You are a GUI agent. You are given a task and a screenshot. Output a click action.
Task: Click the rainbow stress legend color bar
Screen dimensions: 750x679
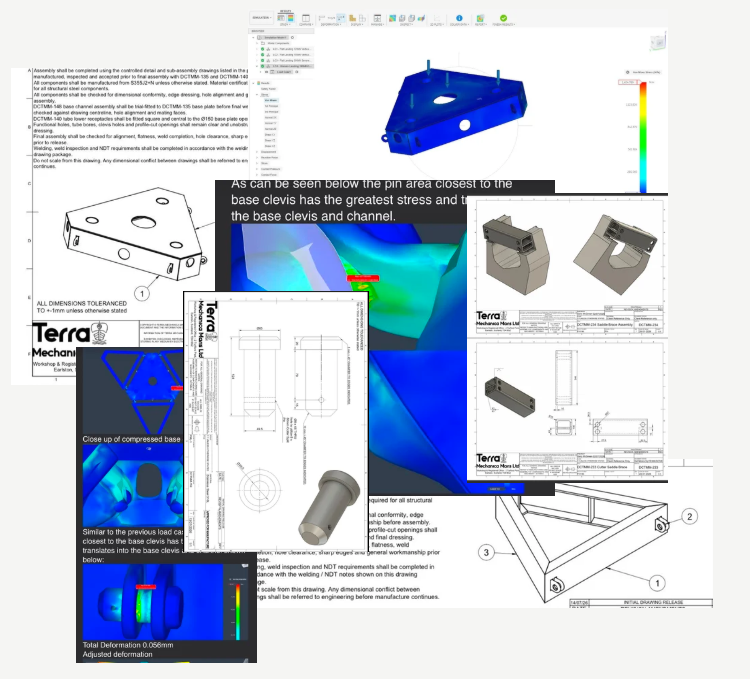tap(643, 137)
